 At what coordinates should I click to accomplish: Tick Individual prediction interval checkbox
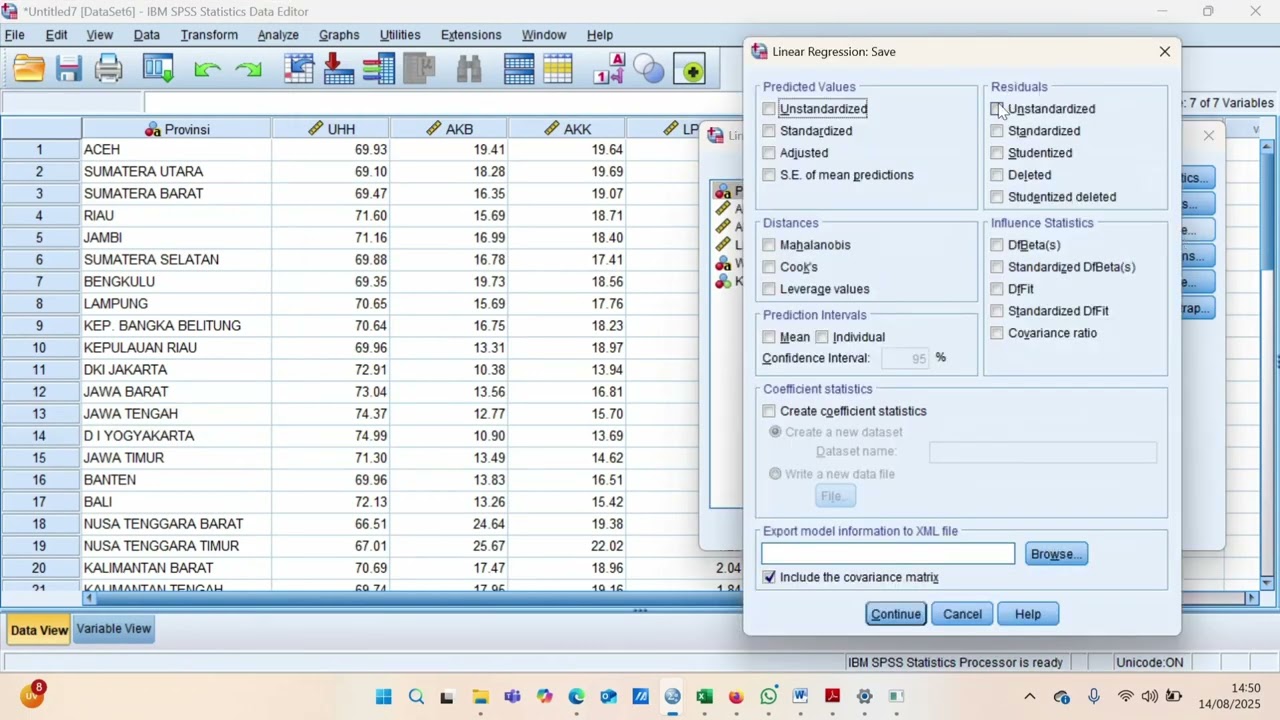822,337
